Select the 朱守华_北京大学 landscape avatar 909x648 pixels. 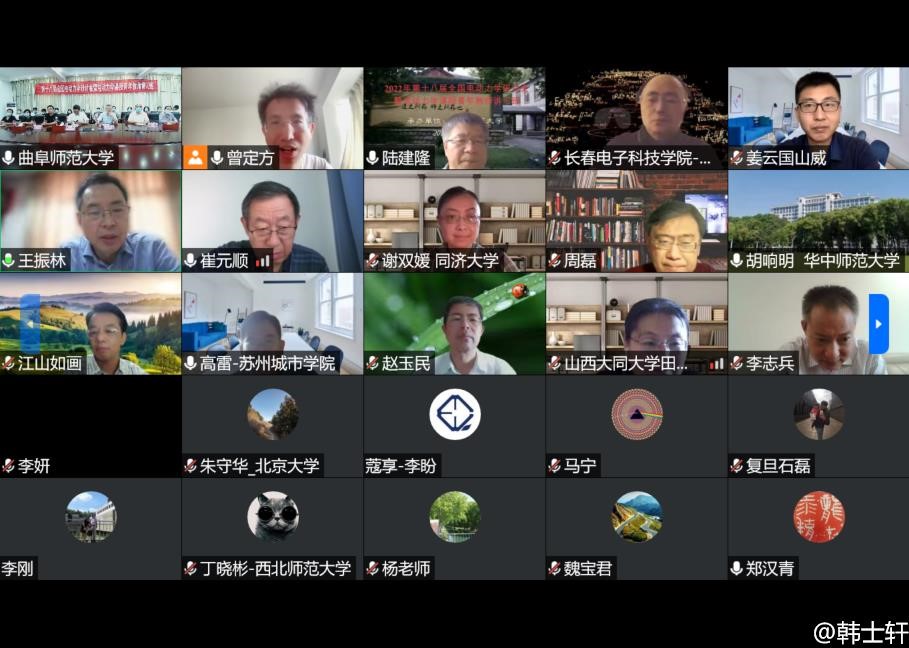tap(273, 414)
